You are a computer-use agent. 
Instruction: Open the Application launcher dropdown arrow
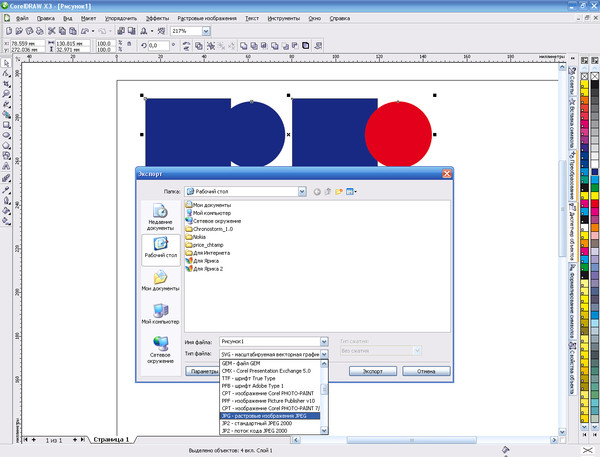[x=152, y=31]
